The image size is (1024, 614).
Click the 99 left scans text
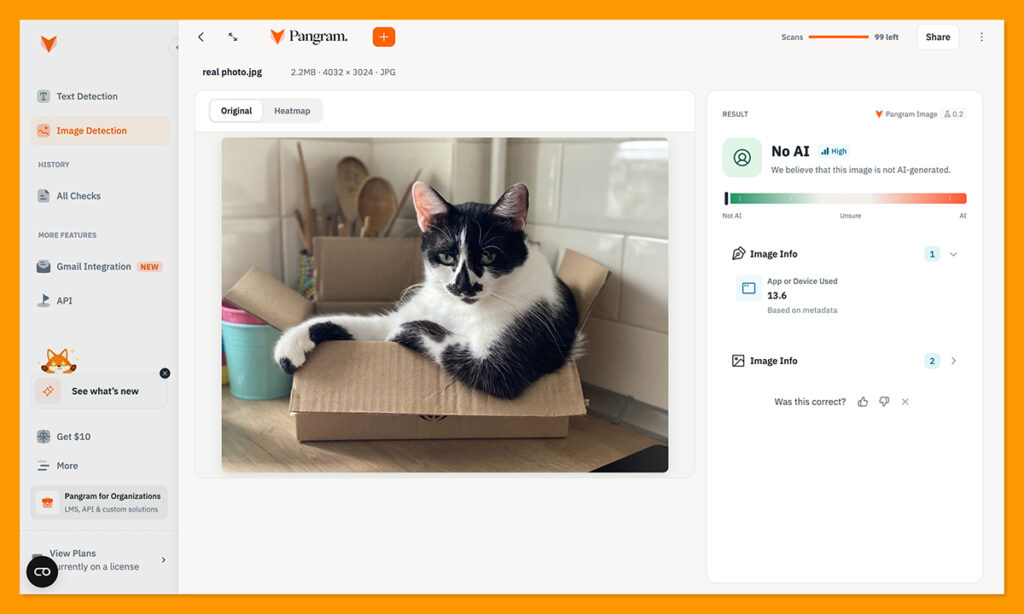pos(886,37)
